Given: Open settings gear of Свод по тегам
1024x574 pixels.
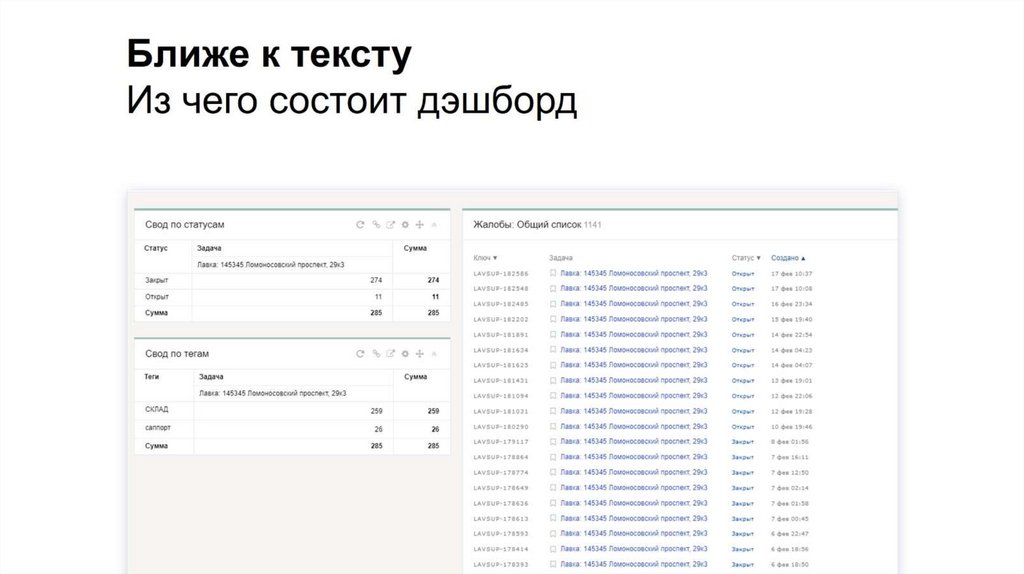Looking at the screenshot, I should (405, 354).
